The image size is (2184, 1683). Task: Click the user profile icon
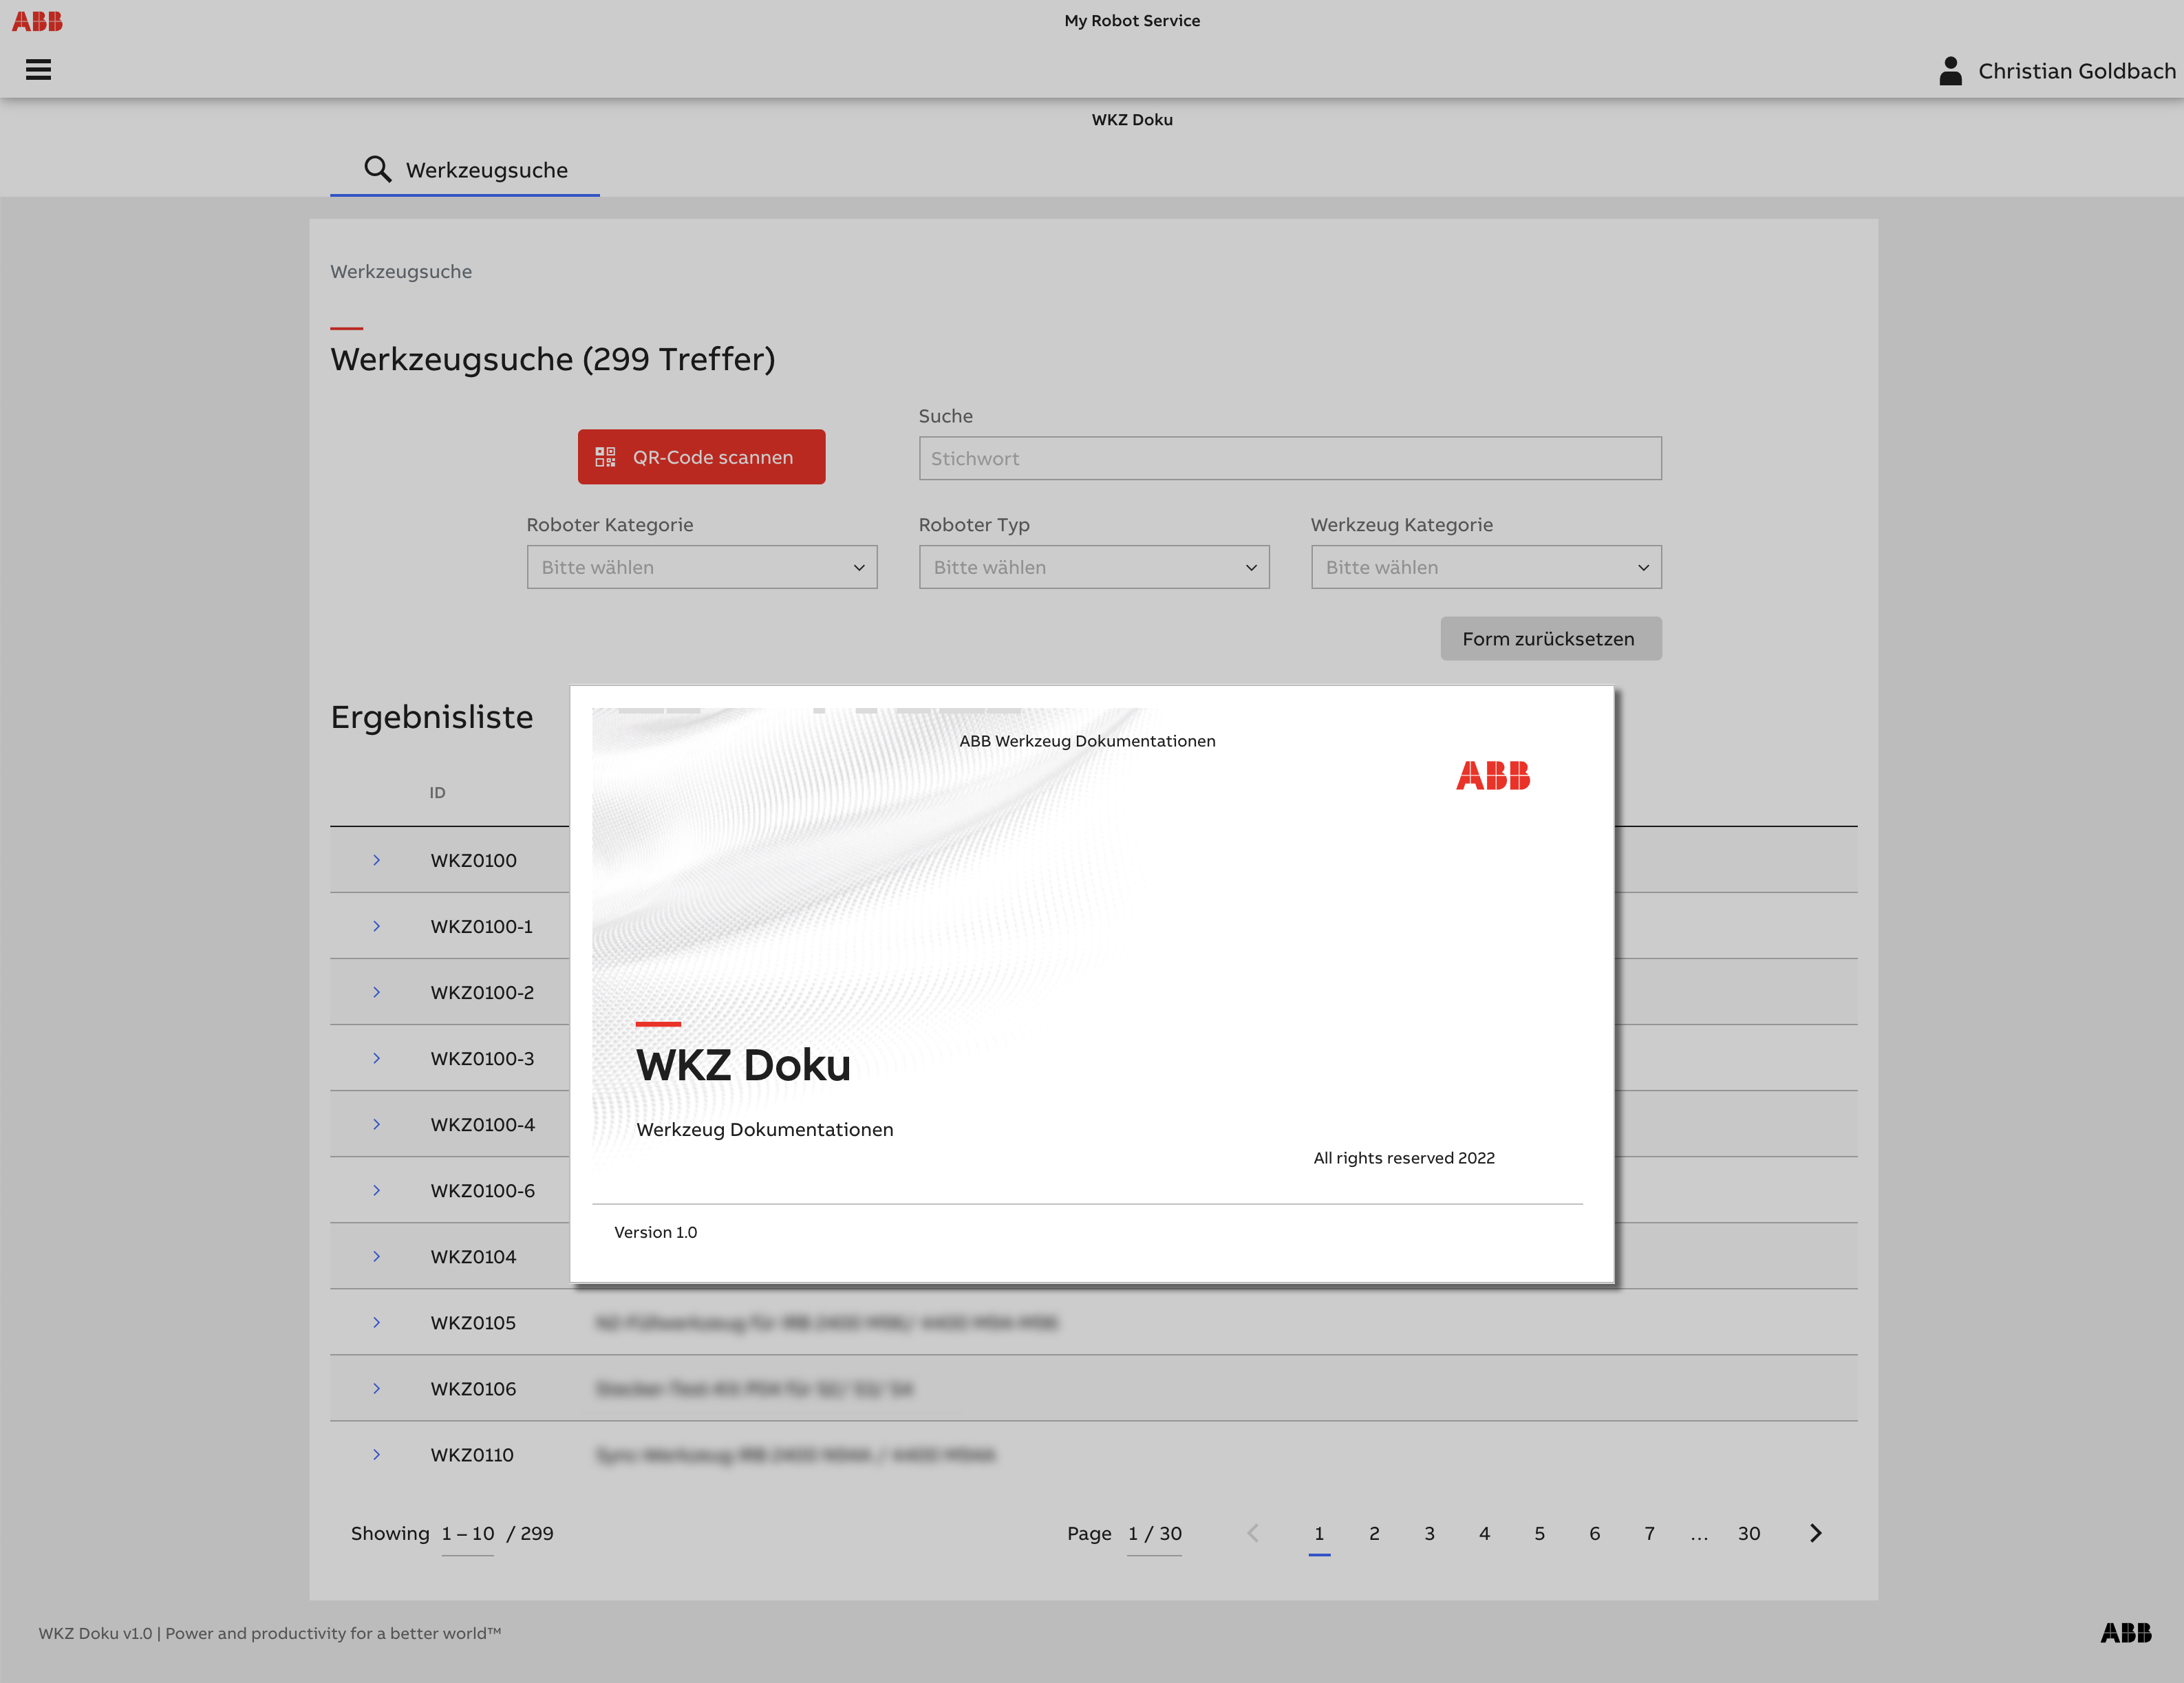[x=1950, y=71]
